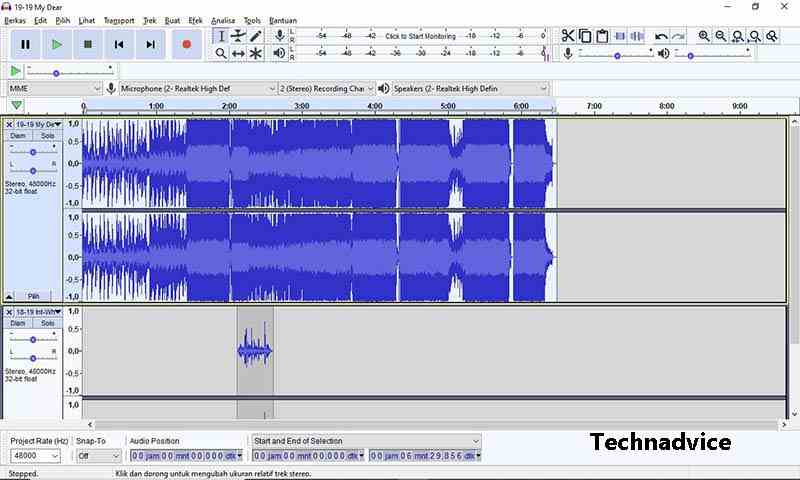
Task: Click the first track's gain slider
Action: 33,152
